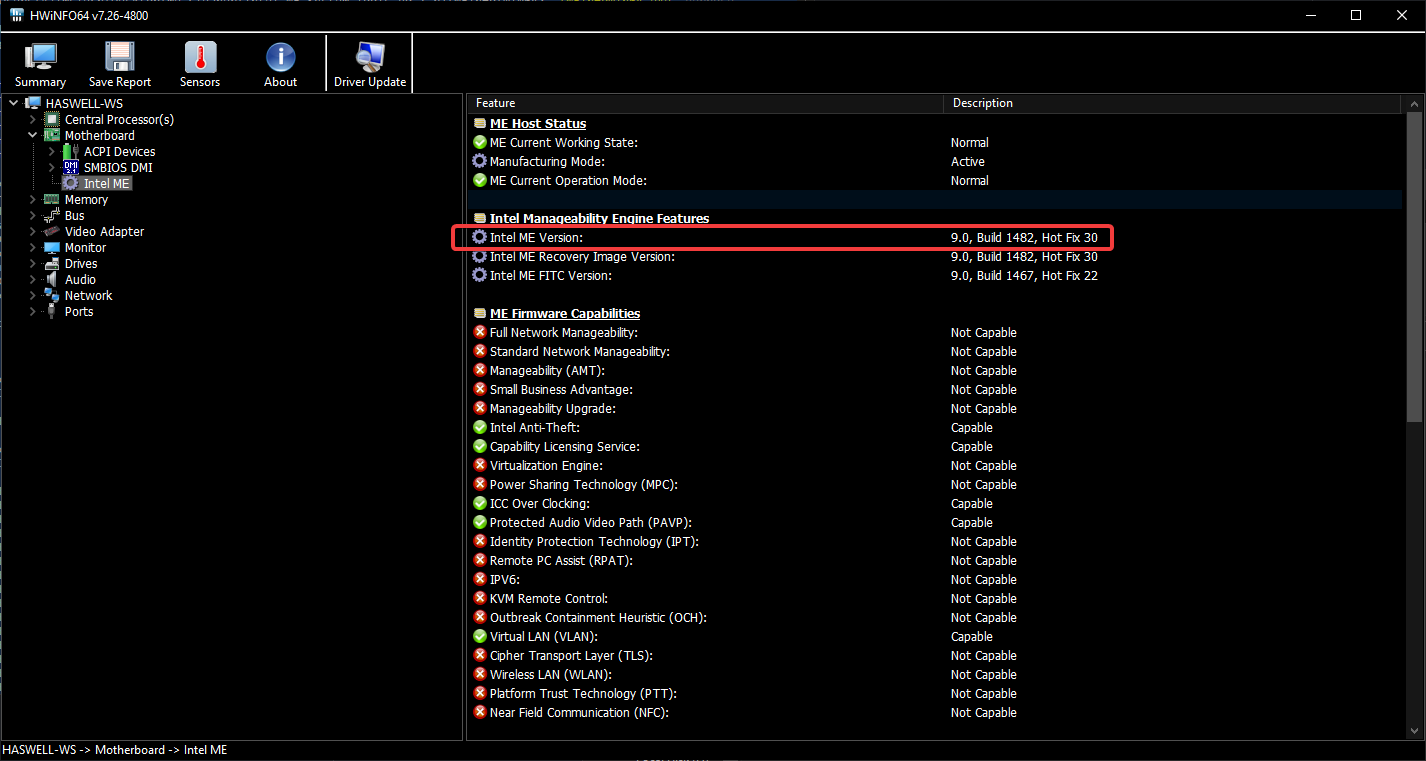Expand the Drives node
This screenshot has width=1426, height=761.
click(x=32, y=263)
